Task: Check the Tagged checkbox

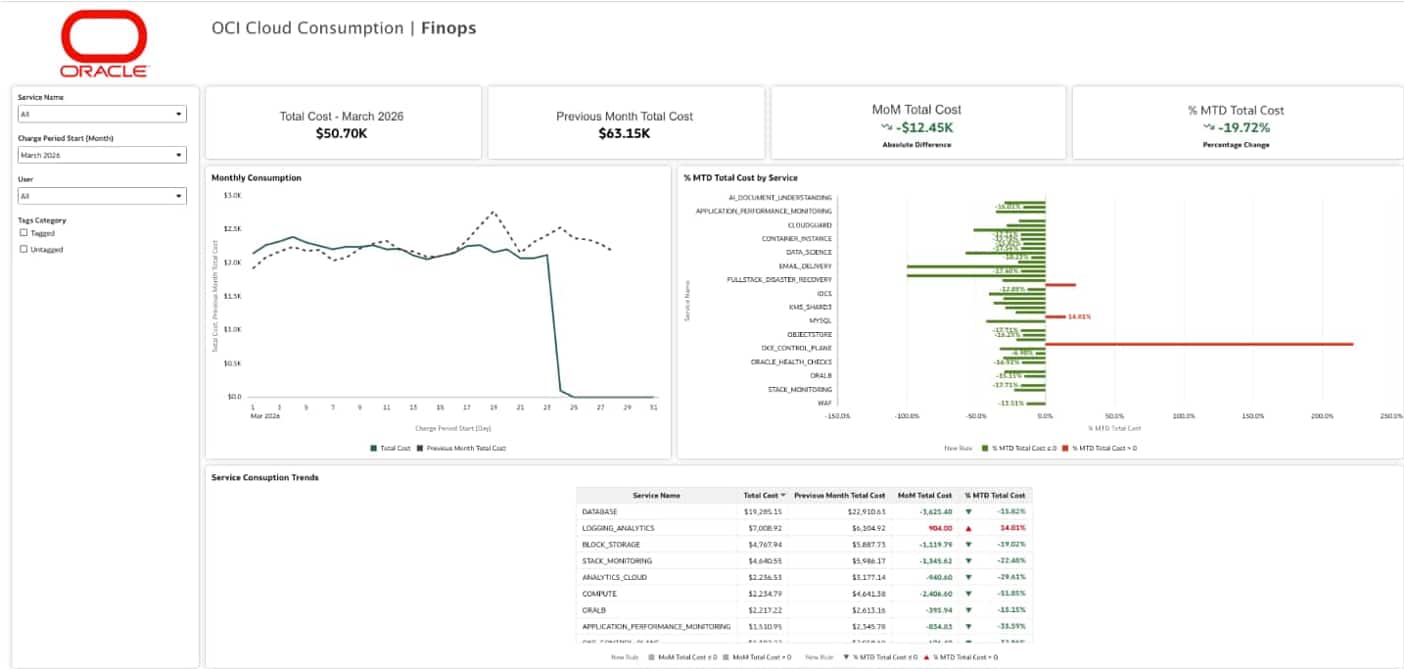Action: (x=24, y=232)
